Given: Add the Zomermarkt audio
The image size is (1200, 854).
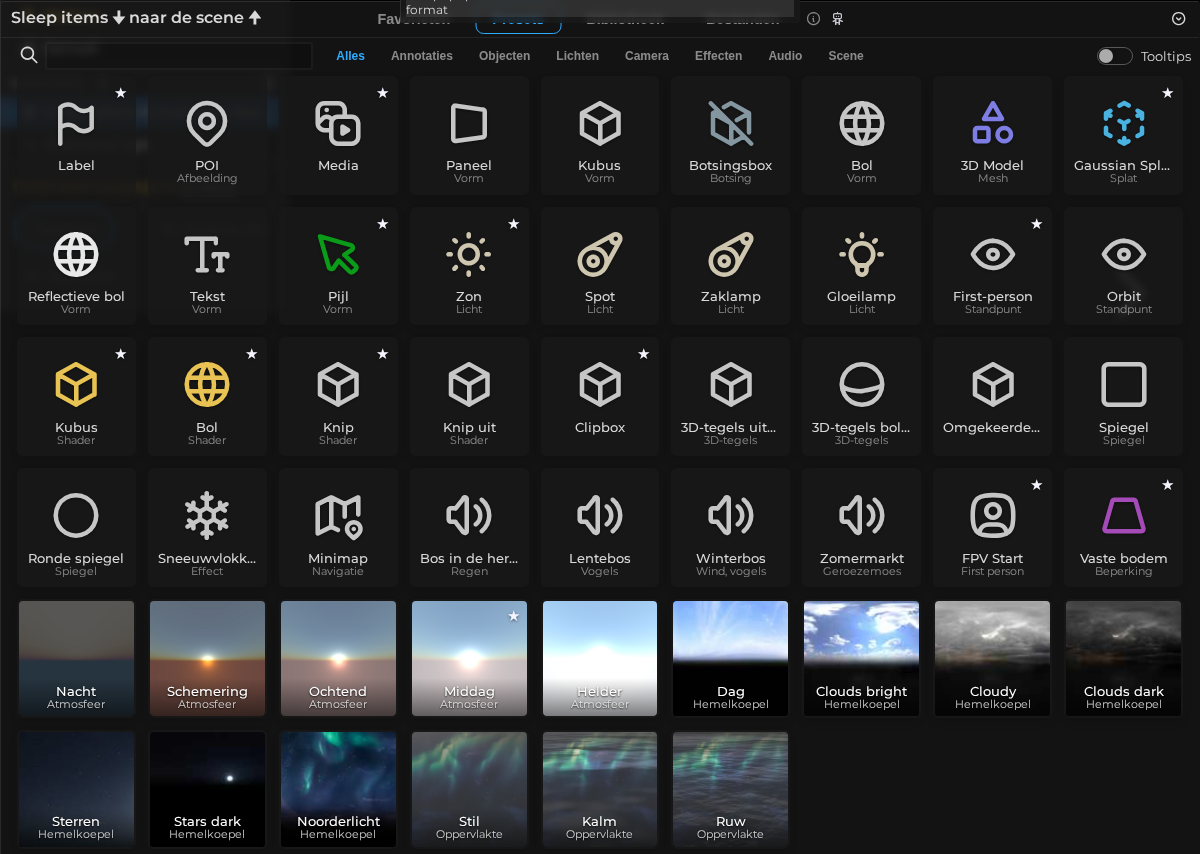Looking at the screenshot, I should 862,527.
